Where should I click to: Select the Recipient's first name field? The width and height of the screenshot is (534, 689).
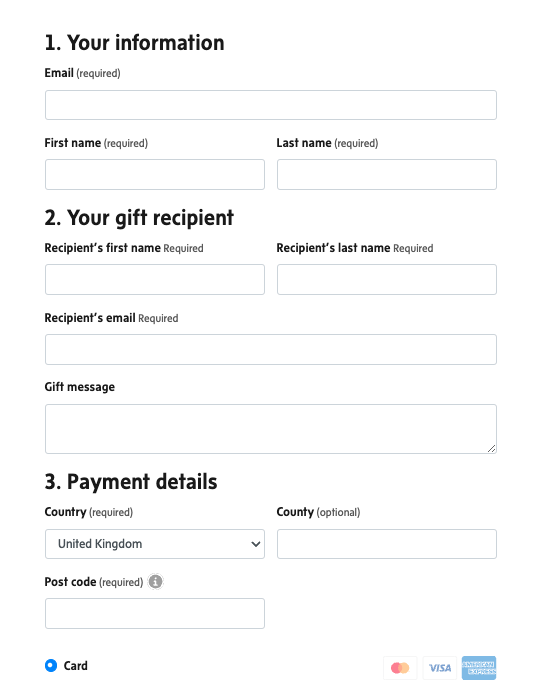pyautogui.click(x=155, y=279)
